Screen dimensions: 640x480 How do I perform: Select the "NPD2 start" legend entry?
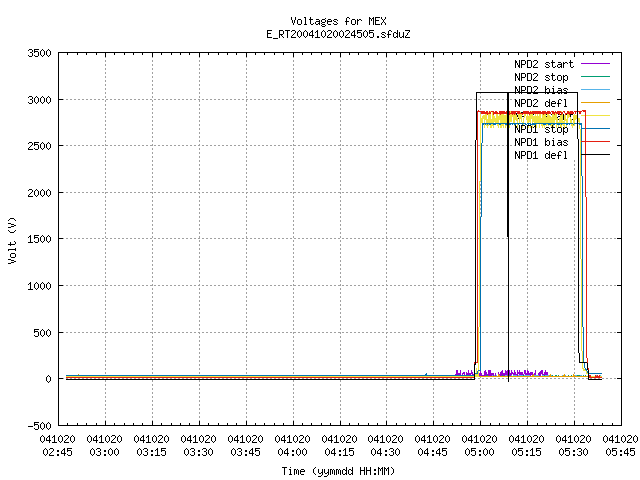tap(544, 64)
